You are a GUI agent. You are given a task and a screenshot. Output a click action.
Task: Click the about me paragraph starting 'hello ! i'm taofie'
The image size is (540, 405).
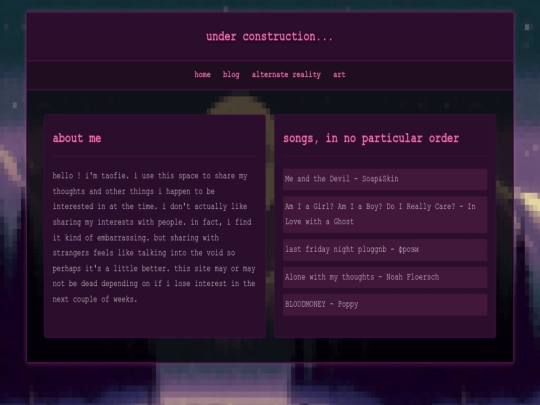[x=154, y=238]
